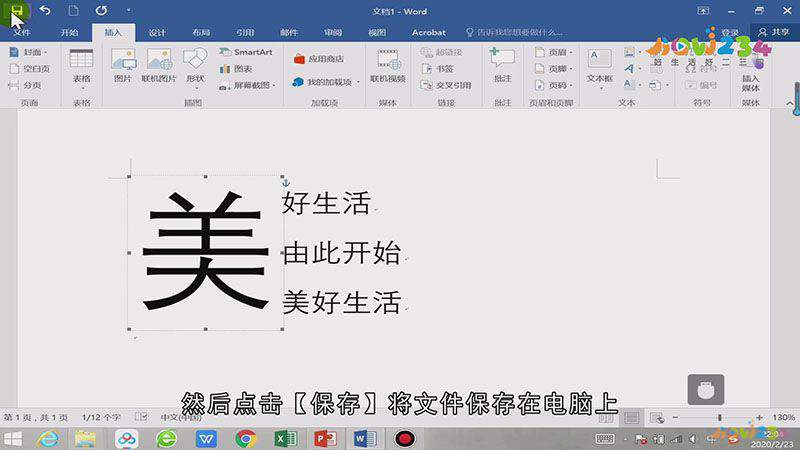
Task: Switch to the 邮件 tab
Action: (289, 32)
